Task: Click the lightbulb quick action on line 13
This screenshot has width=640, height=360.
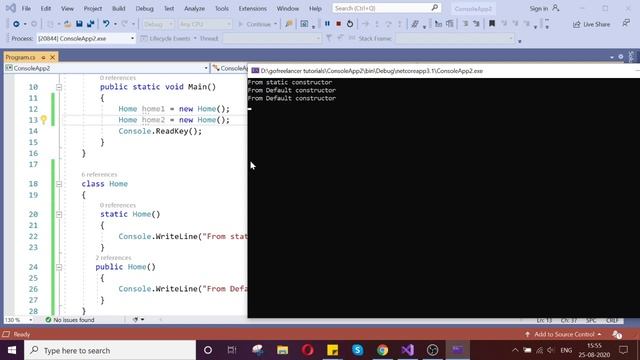Action: [x=44, y=120]
